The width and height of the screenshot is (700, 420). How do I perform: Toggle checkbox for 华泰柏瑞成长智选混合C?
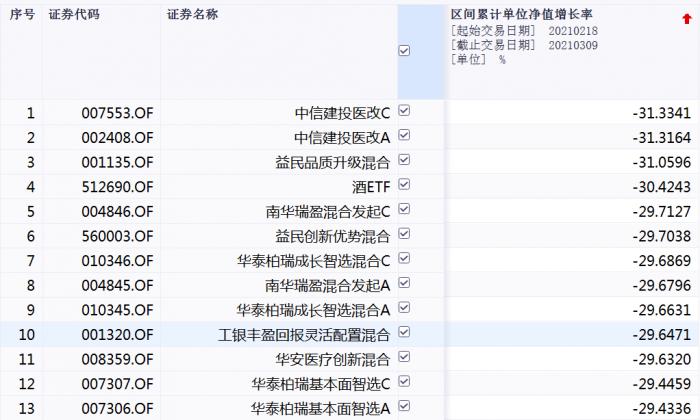pyautogui.click(x=404, y=258)
